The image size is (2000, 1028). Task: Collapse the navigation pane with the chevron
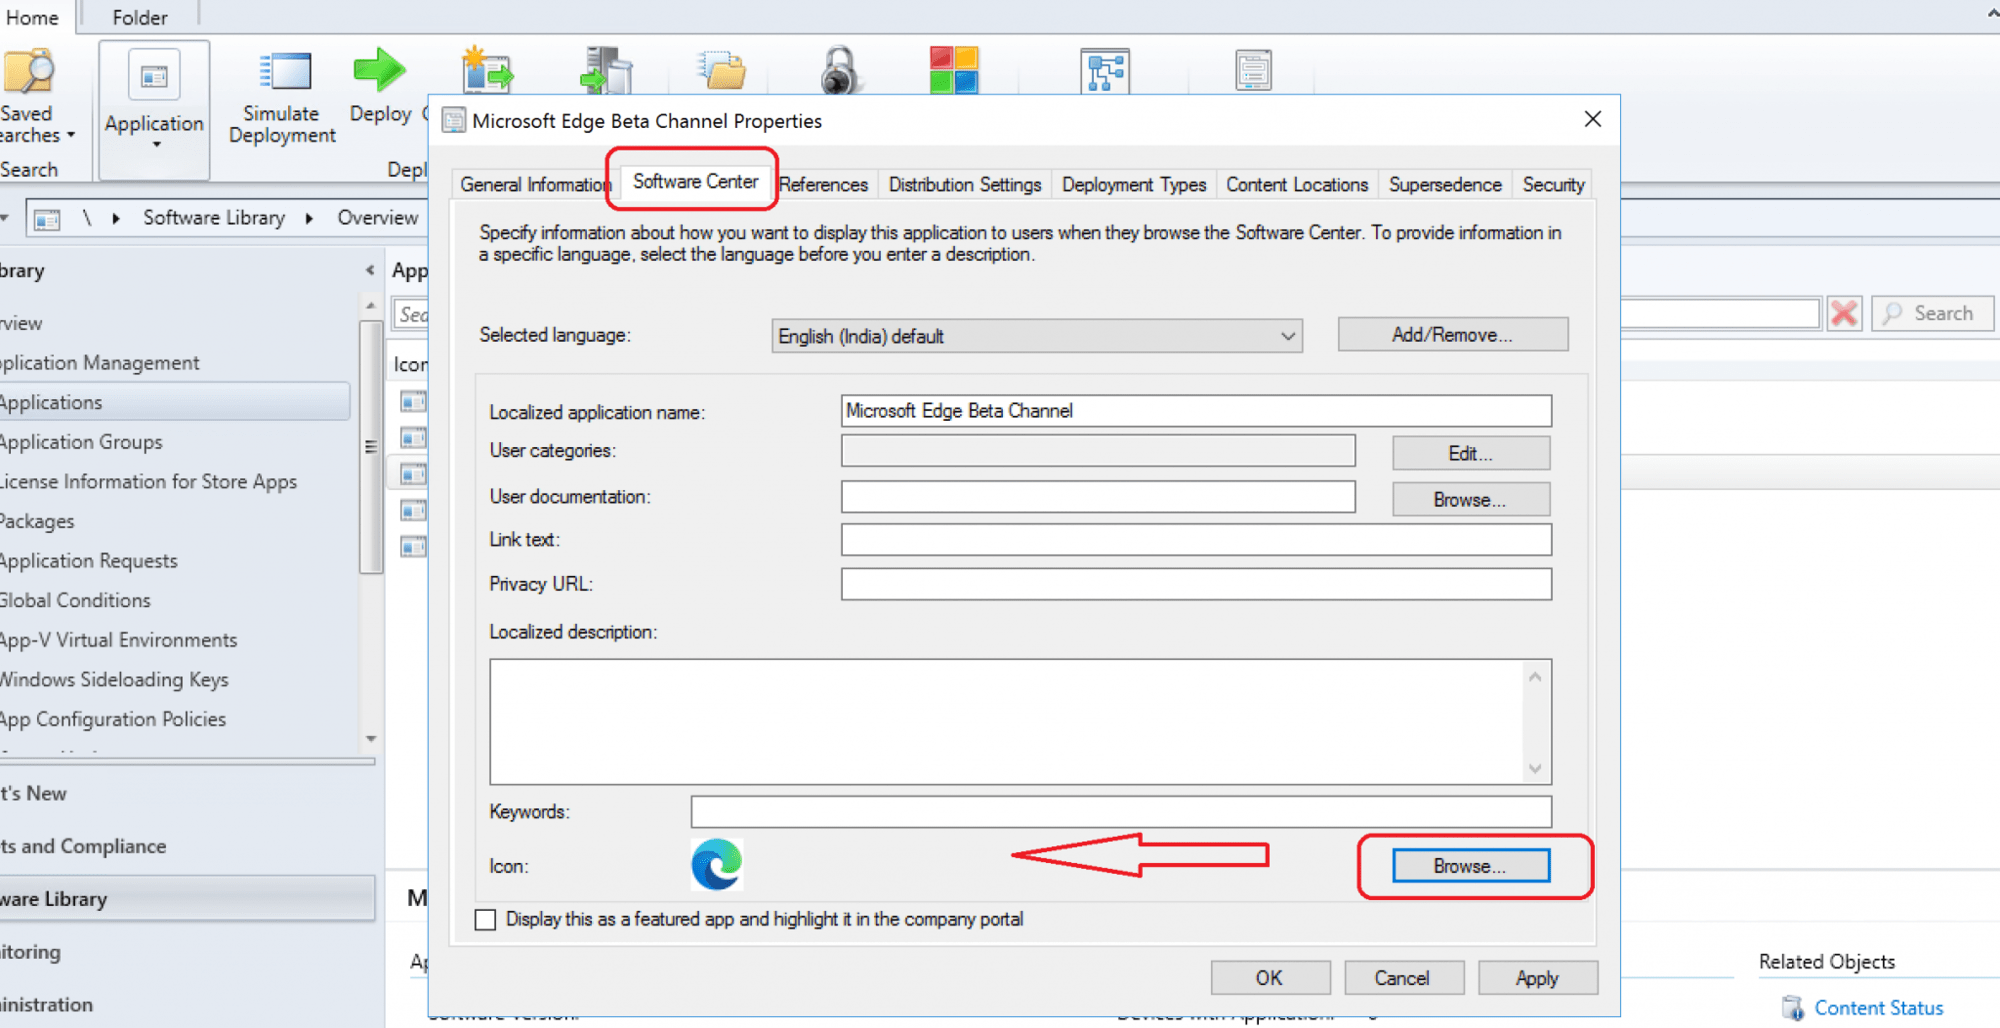[x=370, y=270]
